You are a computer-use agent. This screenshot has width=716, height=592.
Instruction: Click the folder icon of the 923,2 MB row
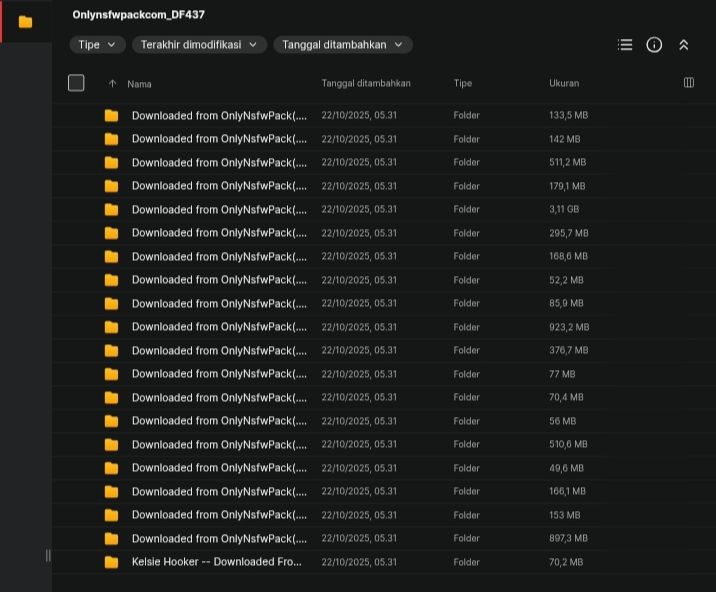[111, 327]
